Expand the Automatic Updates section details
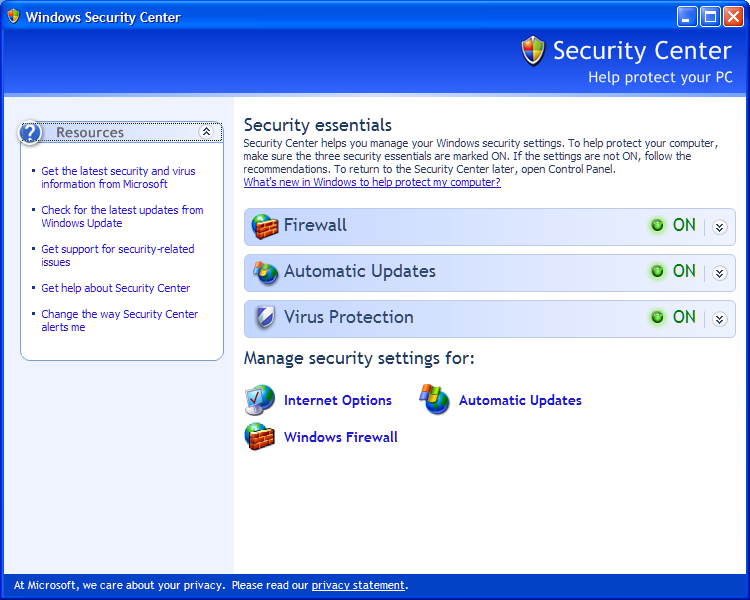 point(719,273)
